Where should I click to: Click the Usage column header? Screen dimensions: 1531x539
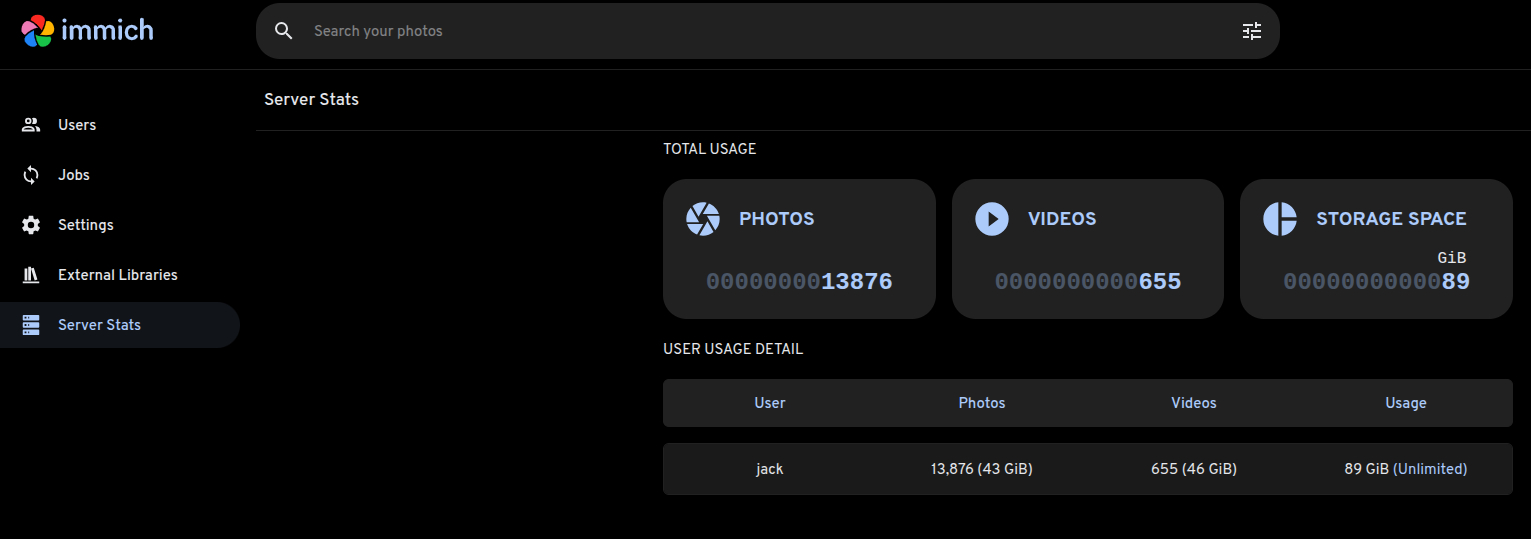(1405, 403)
